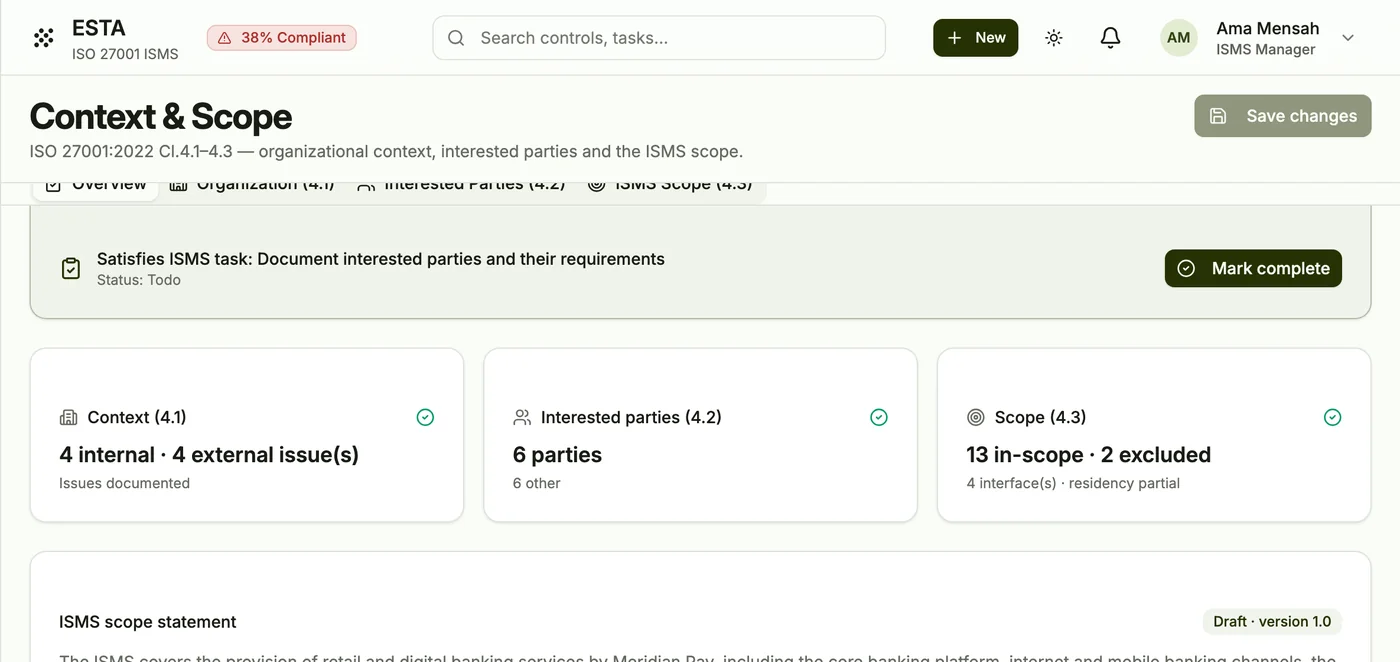Switch to the Interested Parties (4.2) tab

[x=461, y=186]
